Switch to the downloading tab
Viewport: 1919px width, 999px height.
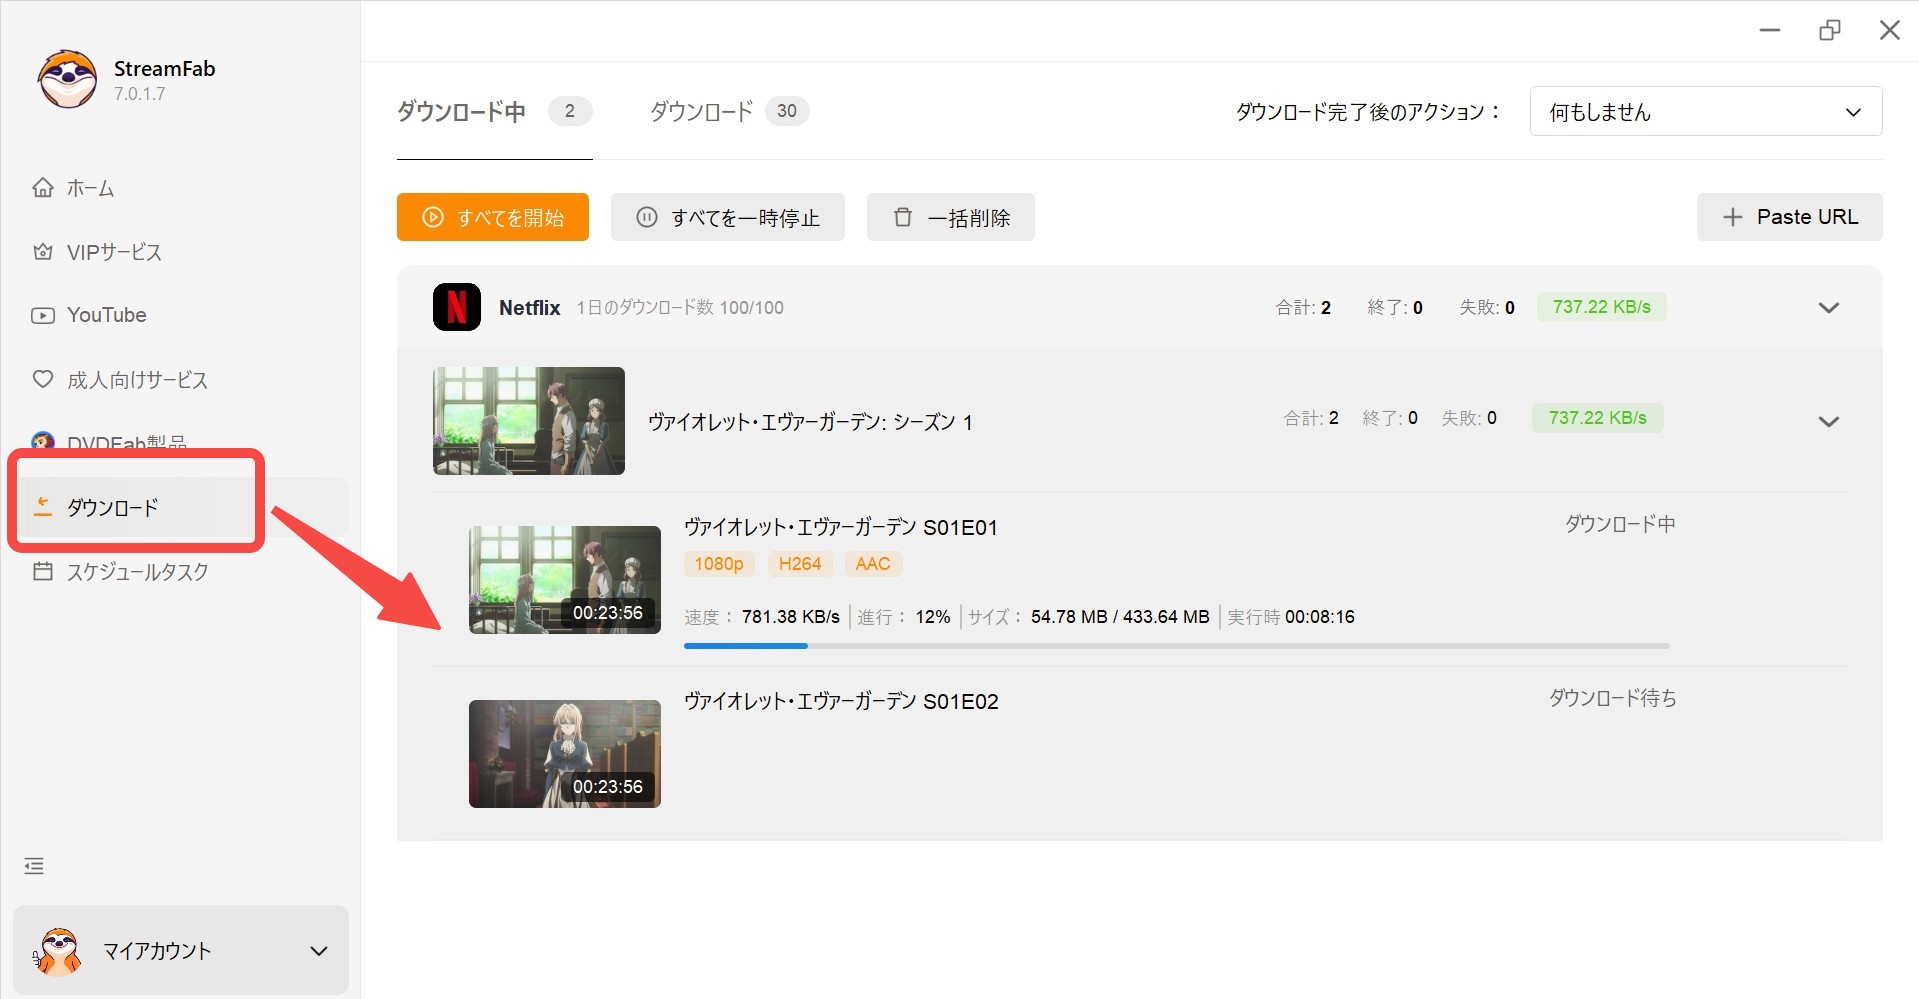(x=493, y=112)
